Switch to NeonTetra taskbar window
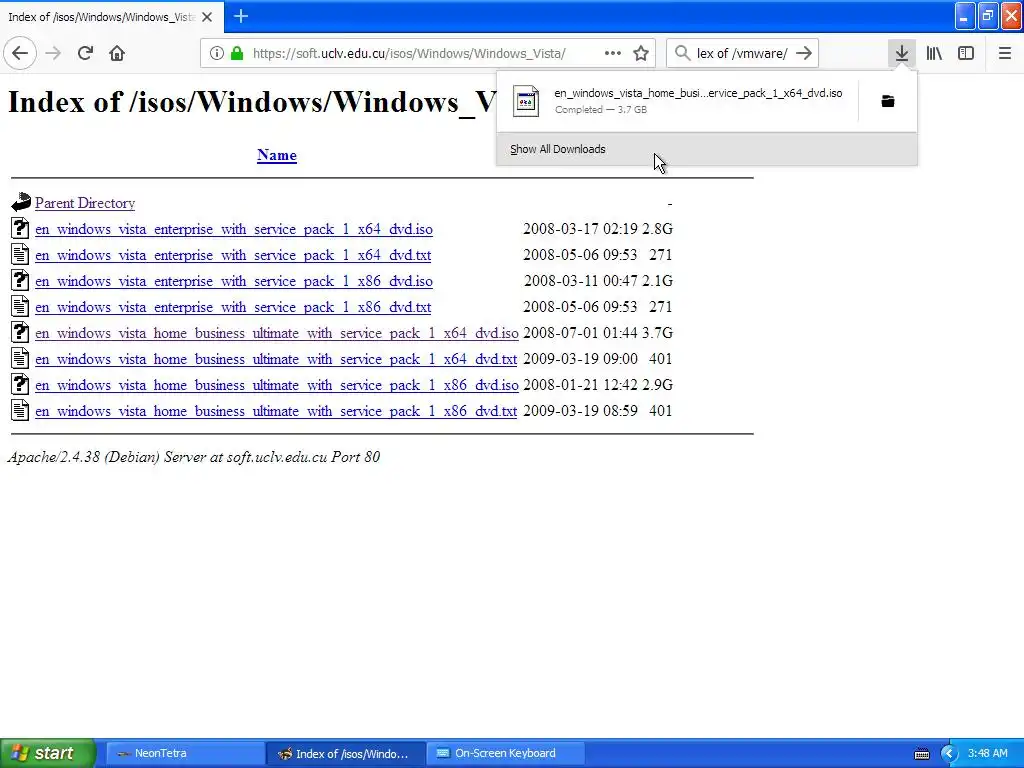This screenshot has width=1024, height=768. coord(185,753)
